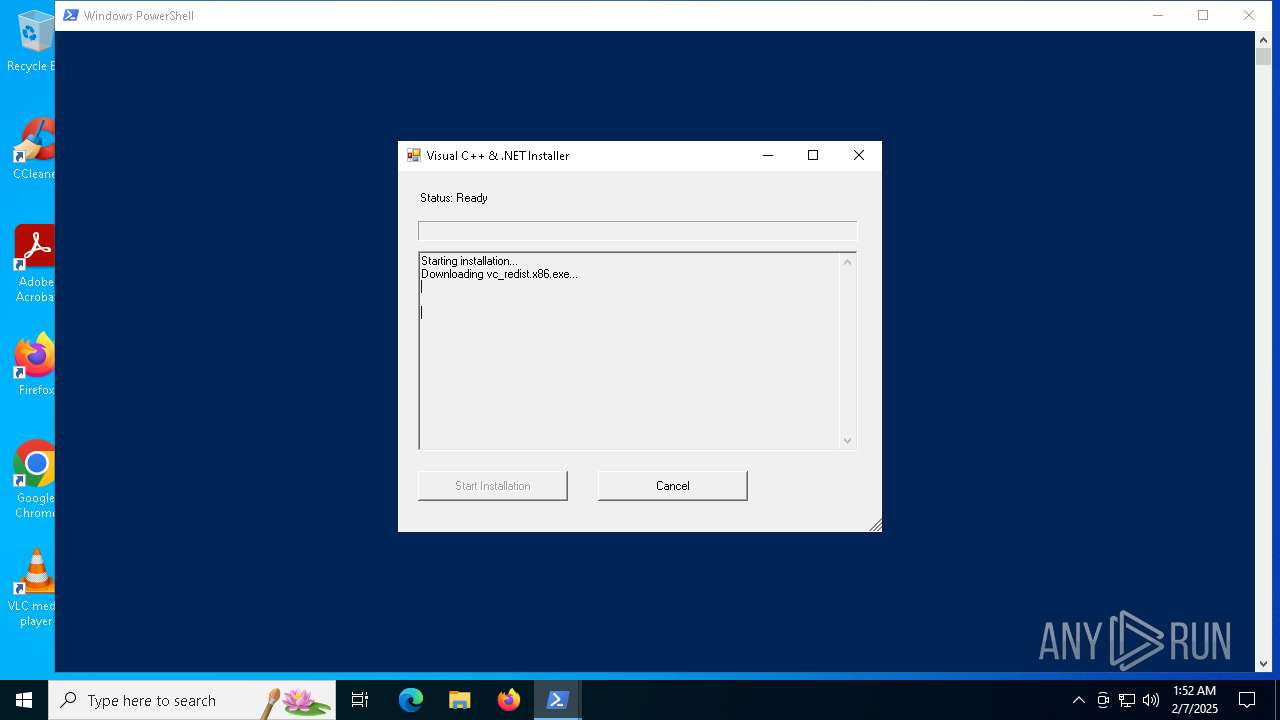The image size is (1280, 720).
Task: Open the notification center icon
Action: pos(1247,700)
